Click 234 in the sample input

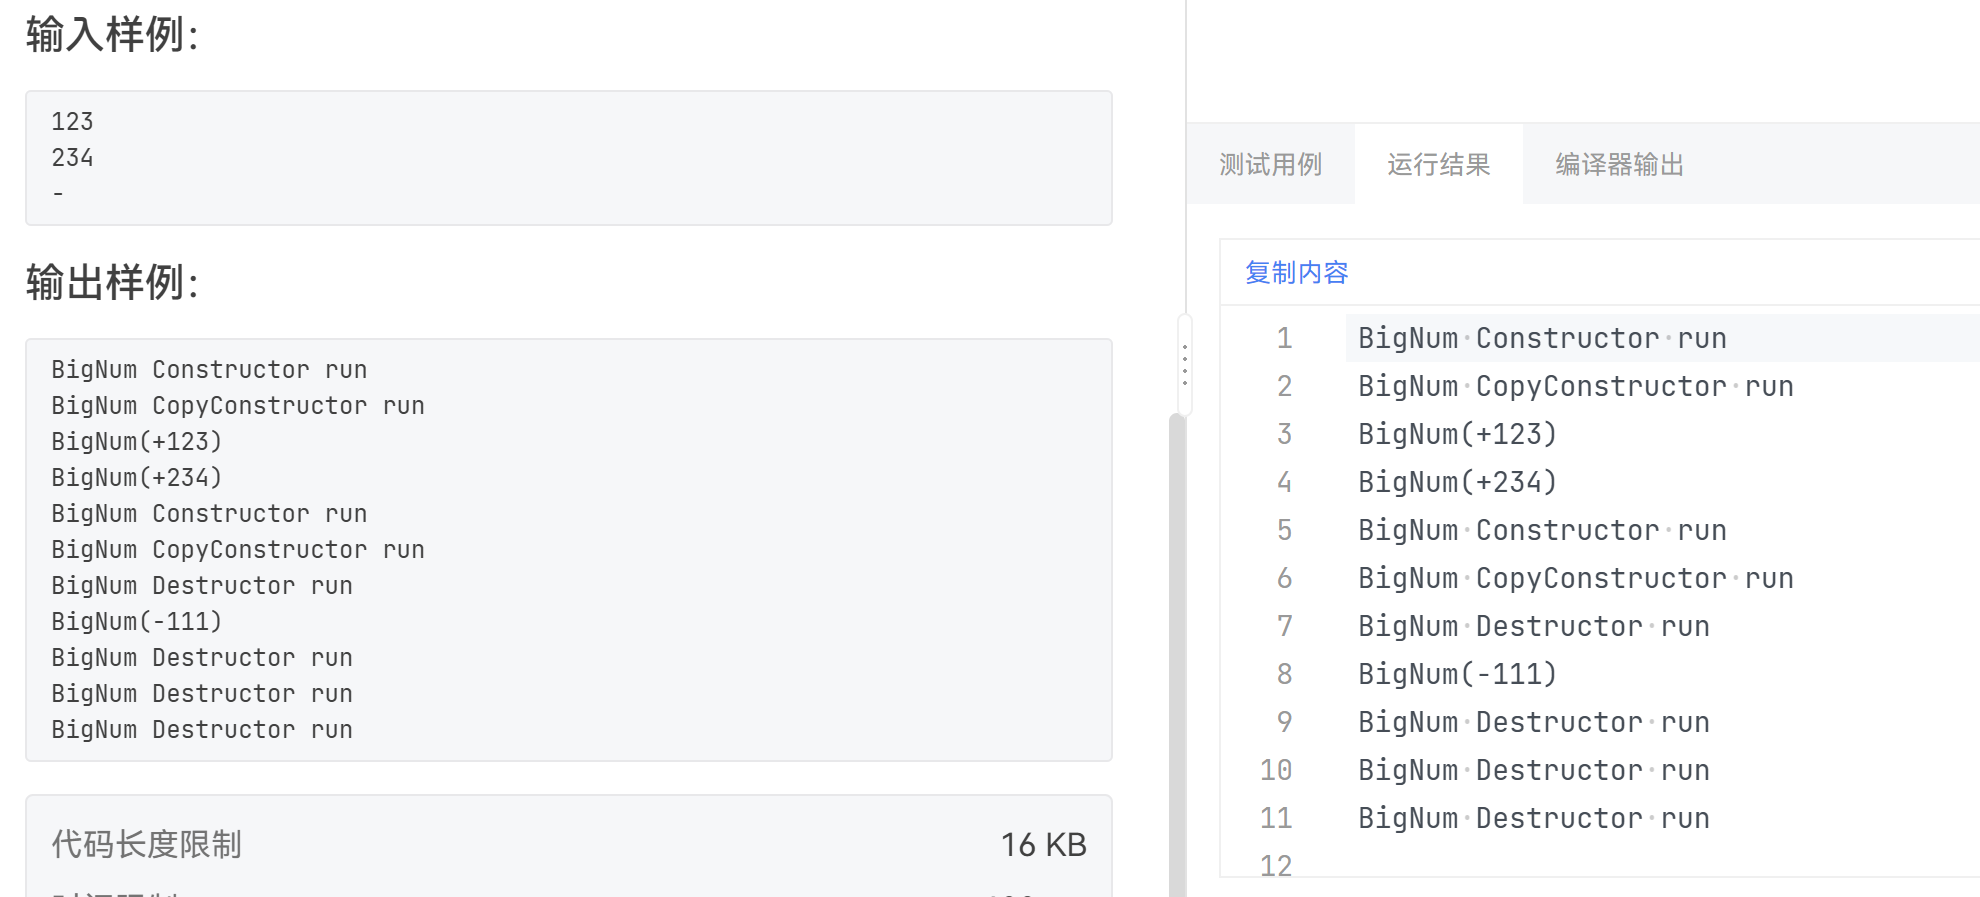tap(72, 158)
